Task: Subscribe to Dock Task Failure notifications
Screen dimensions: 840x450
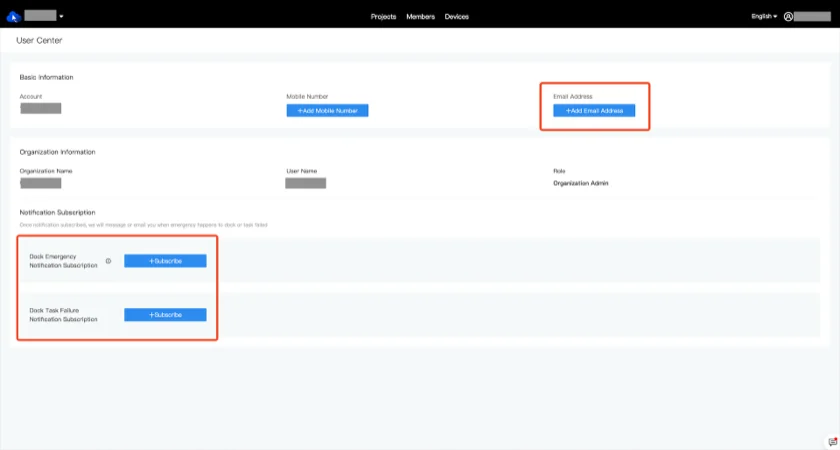Action: pyautogui.click(x=165, y=315)
